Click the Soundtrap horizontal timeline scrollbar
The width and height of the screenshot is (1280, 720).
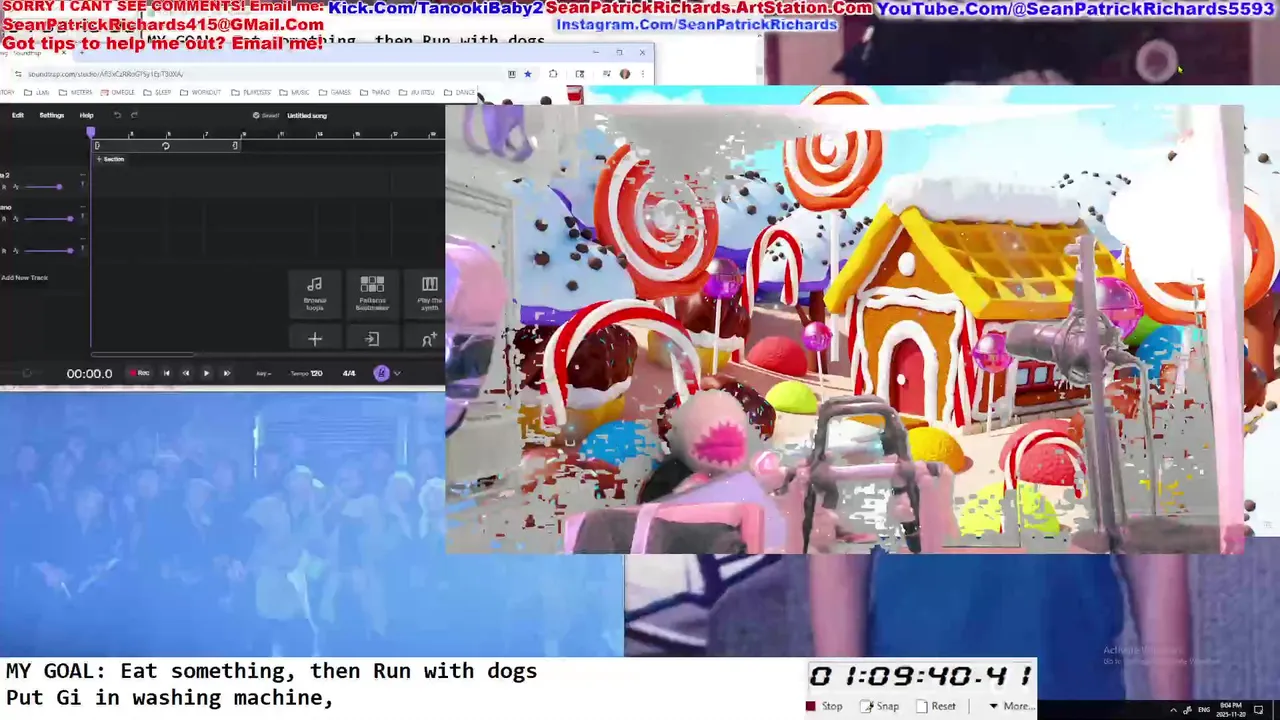pos(143,354)
